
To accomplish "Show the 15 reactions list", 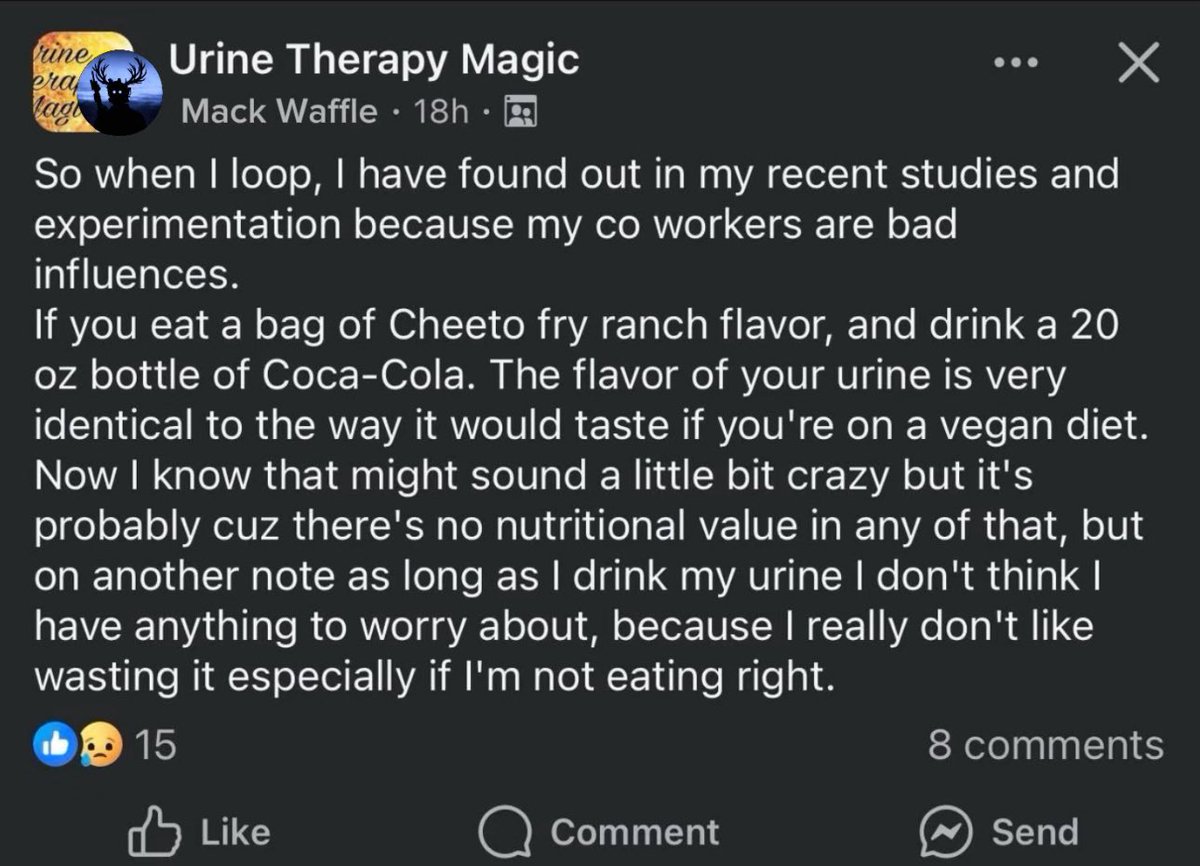I will coord(155,744).
